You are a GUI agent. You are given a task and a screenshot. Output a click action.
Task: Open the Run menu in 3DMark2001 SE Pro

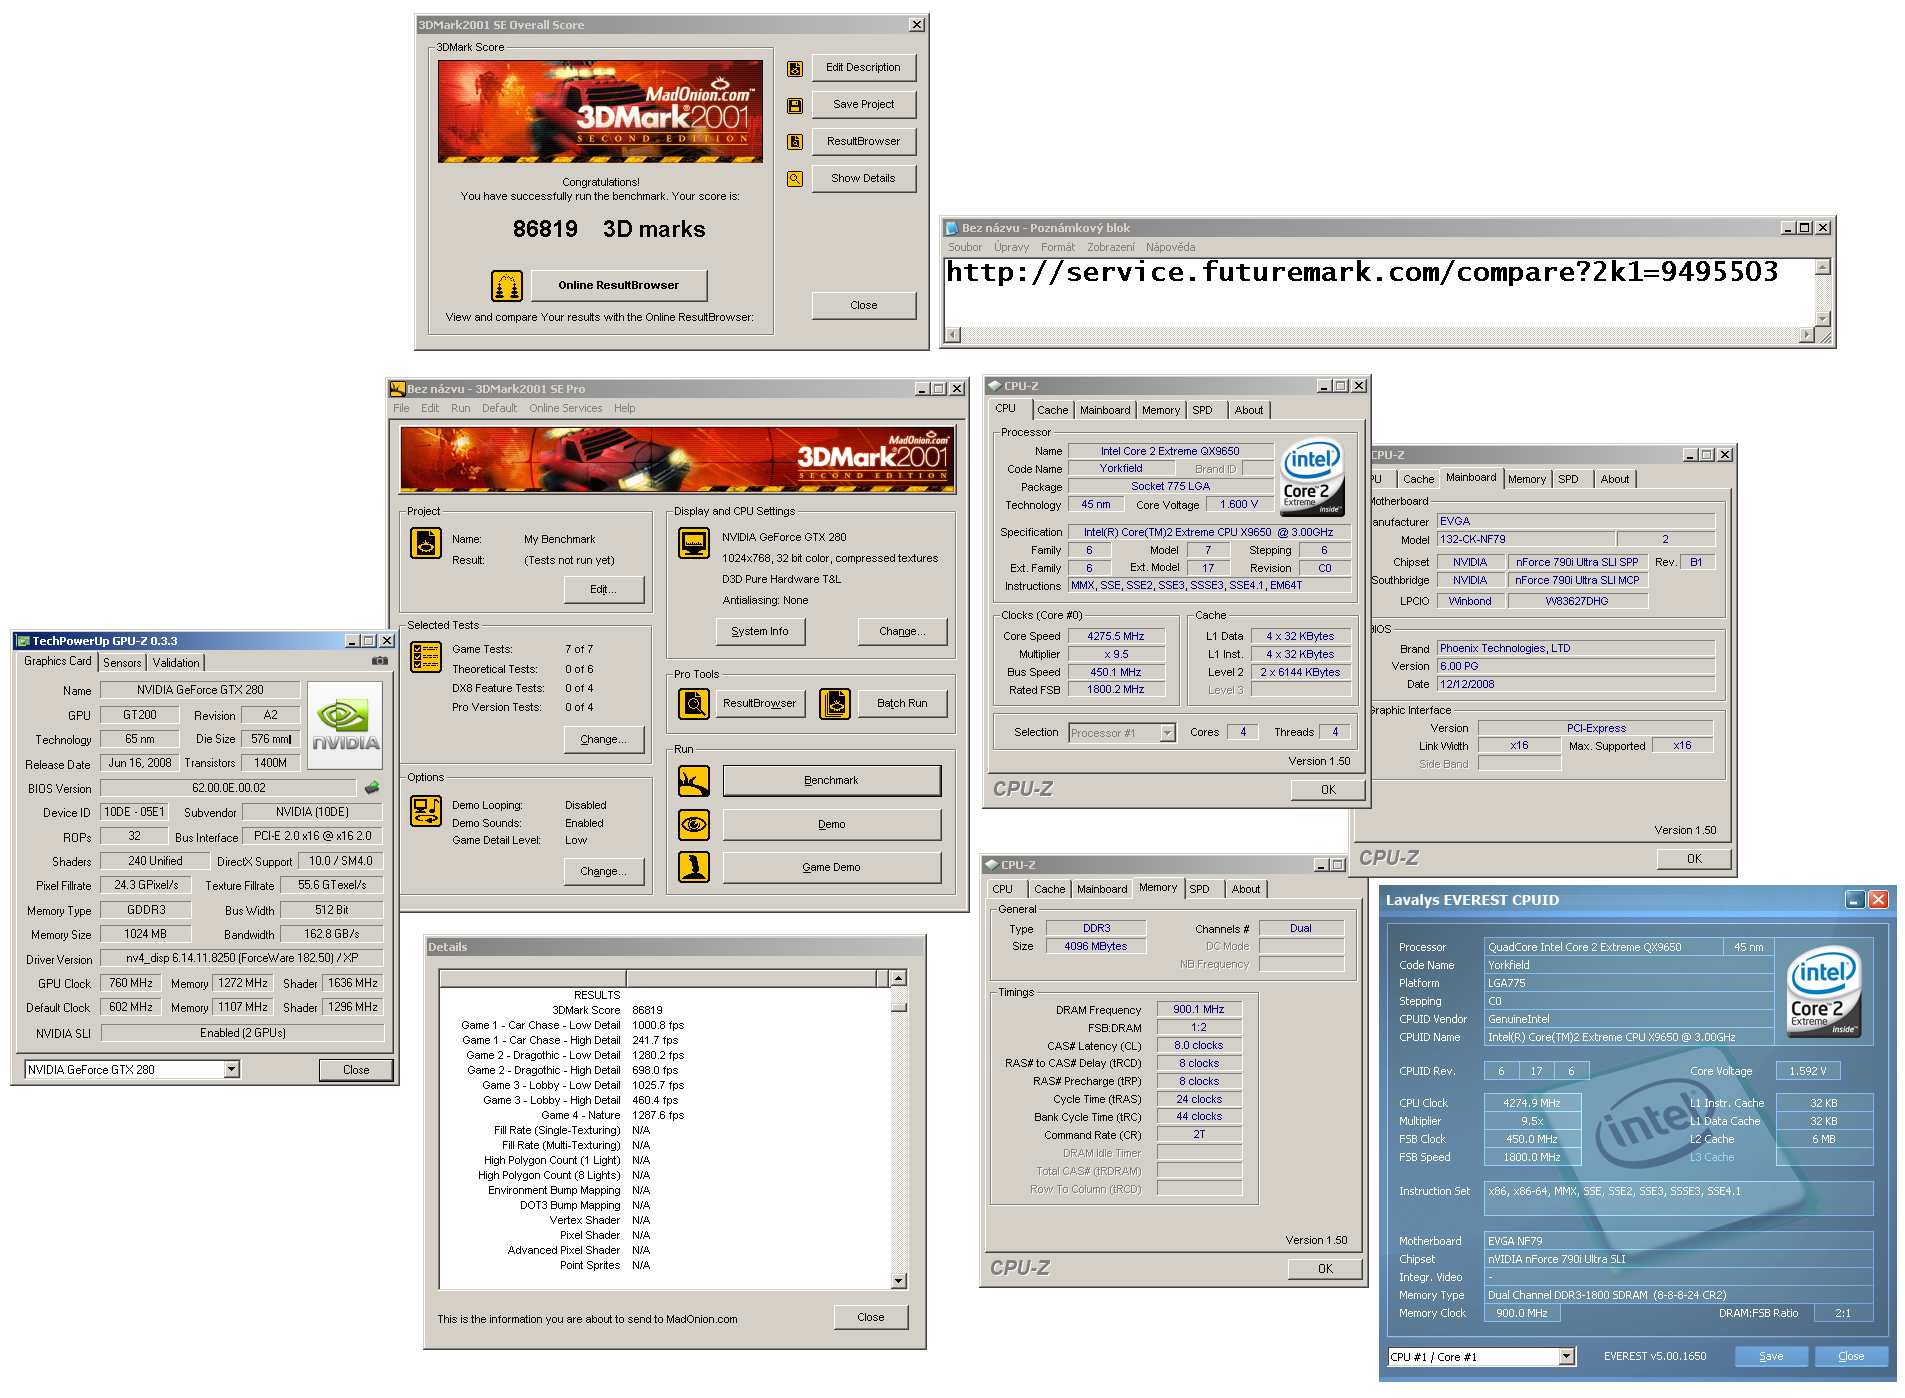coord(460,408)
